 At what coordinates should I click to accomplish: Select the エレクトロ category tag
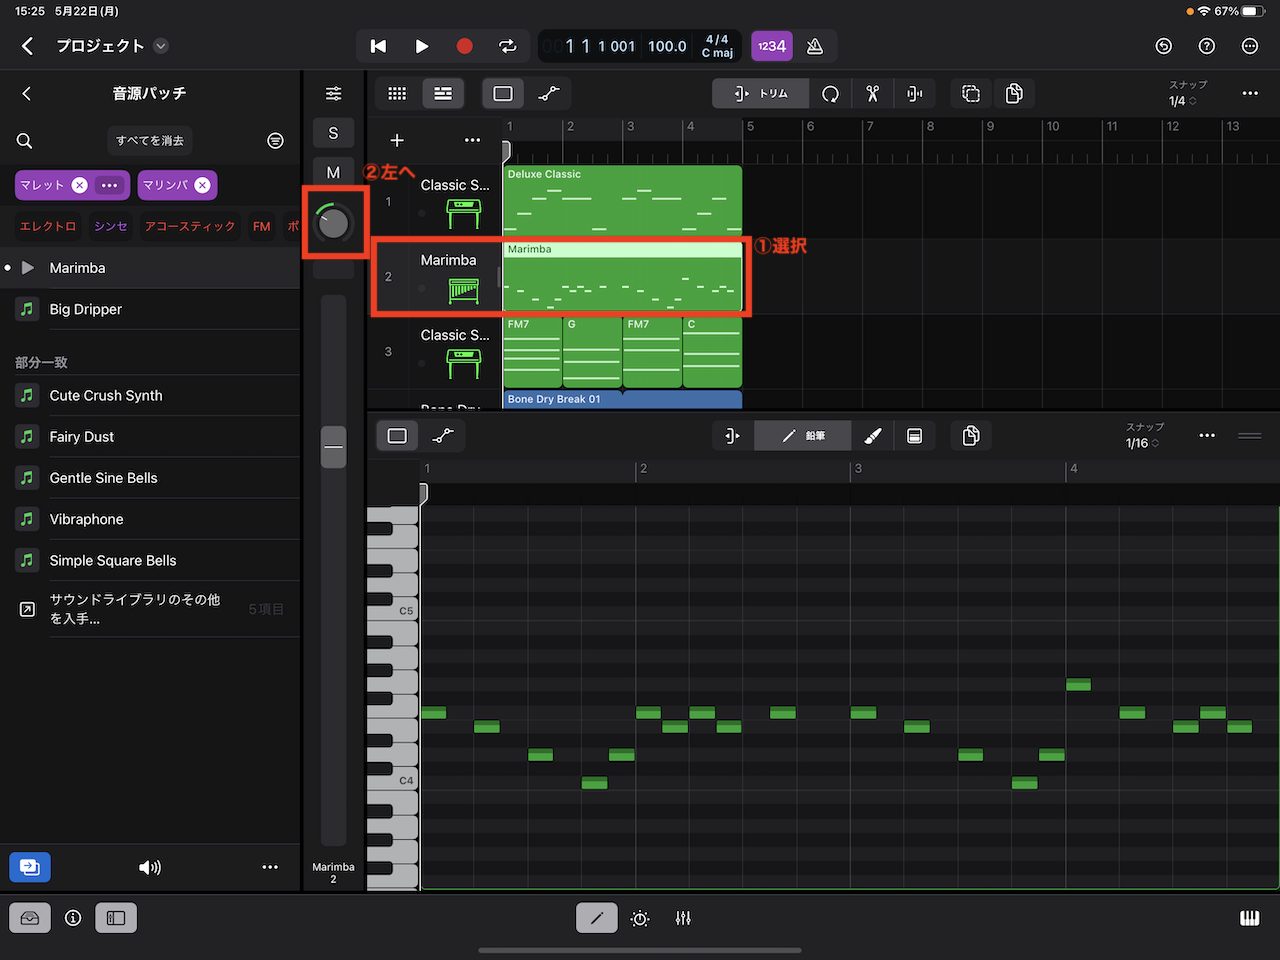(48, 226)
